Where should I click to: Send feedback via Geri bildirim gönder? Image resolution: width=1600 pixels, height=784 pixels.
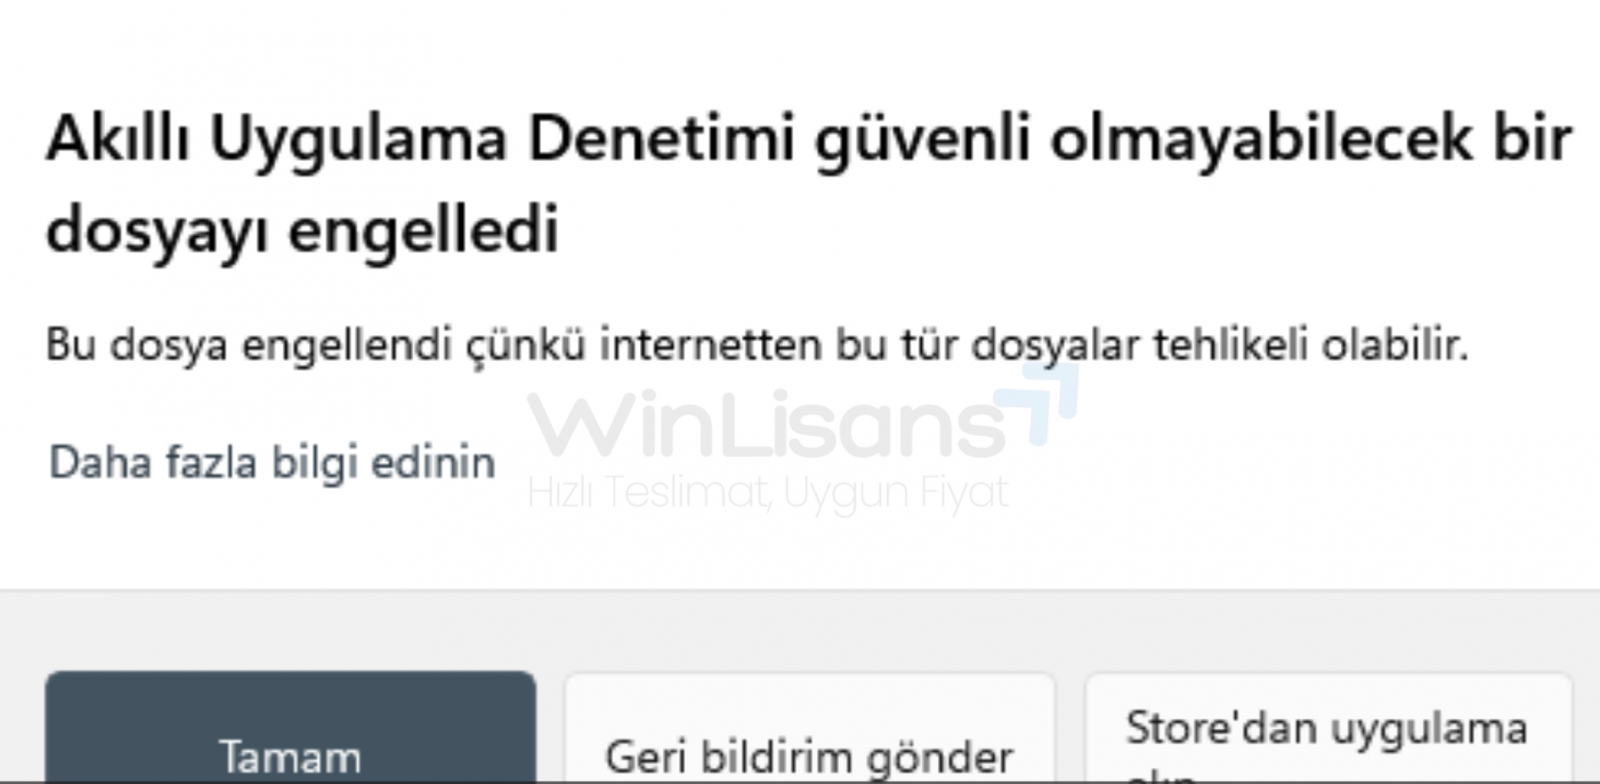810,728
